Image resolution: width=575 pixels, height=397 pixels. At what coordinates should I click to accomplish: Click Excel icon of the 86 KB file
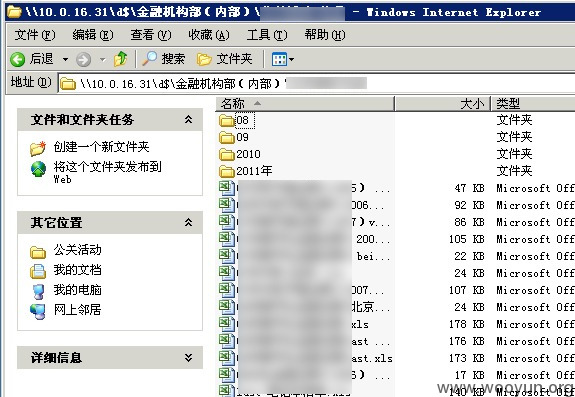pyautogui.click(x=227, y=222)
